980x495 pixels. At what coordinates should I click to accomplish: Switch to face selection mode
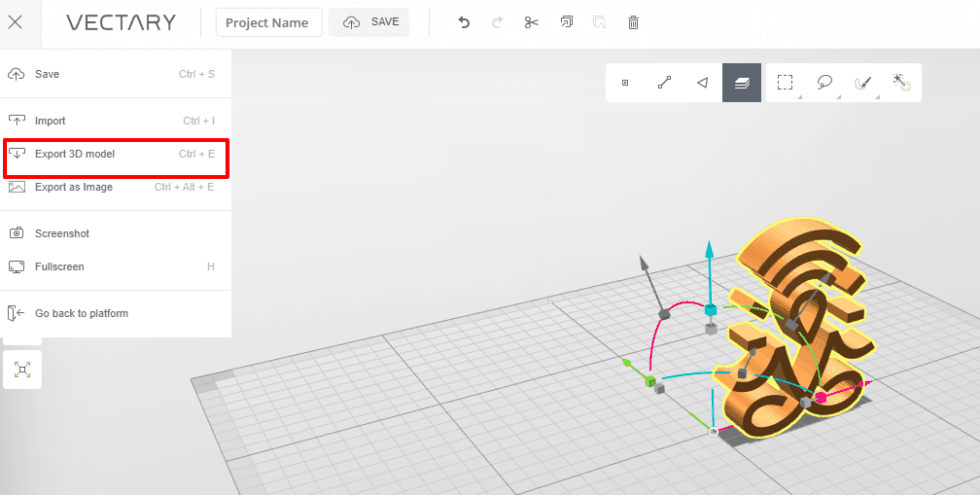point(702,82)
